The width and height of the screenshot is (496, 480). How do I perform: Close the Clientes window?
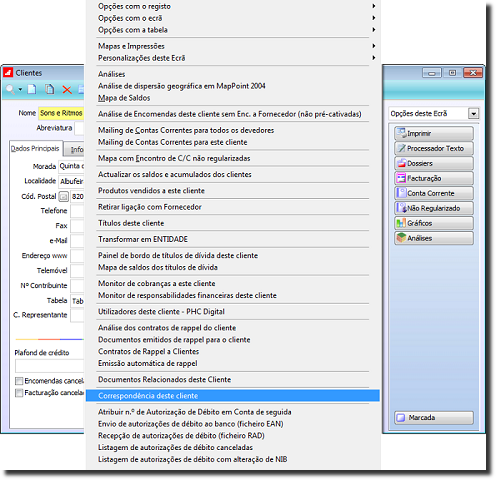[x=473, y=73]
